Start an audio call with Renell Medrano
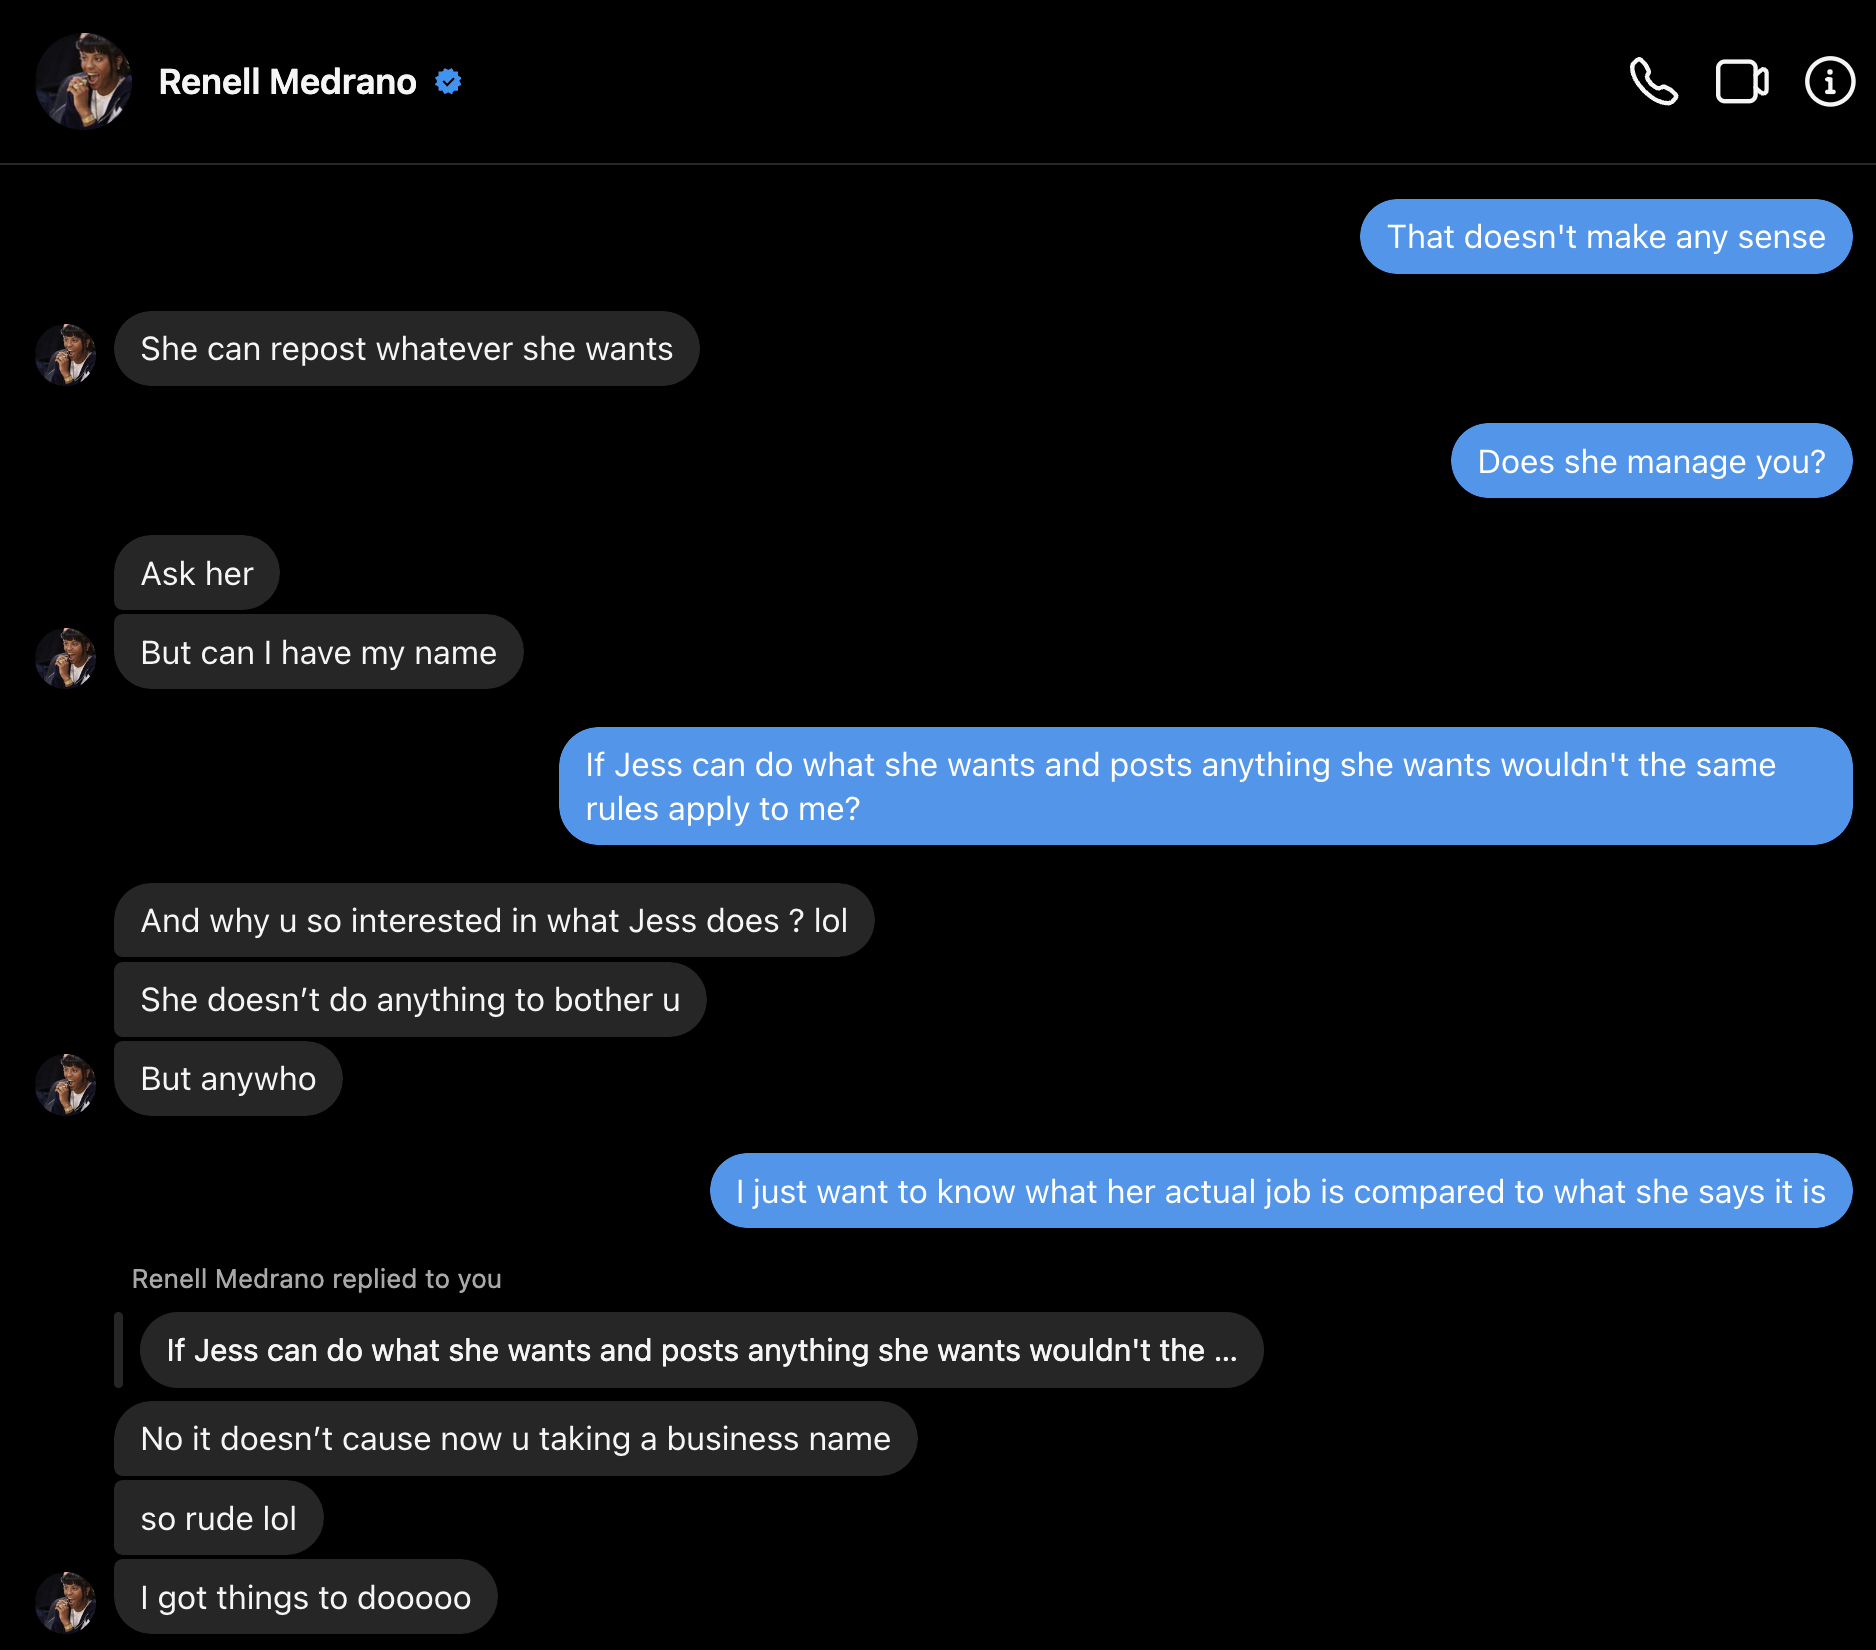 coord(1654,82)
